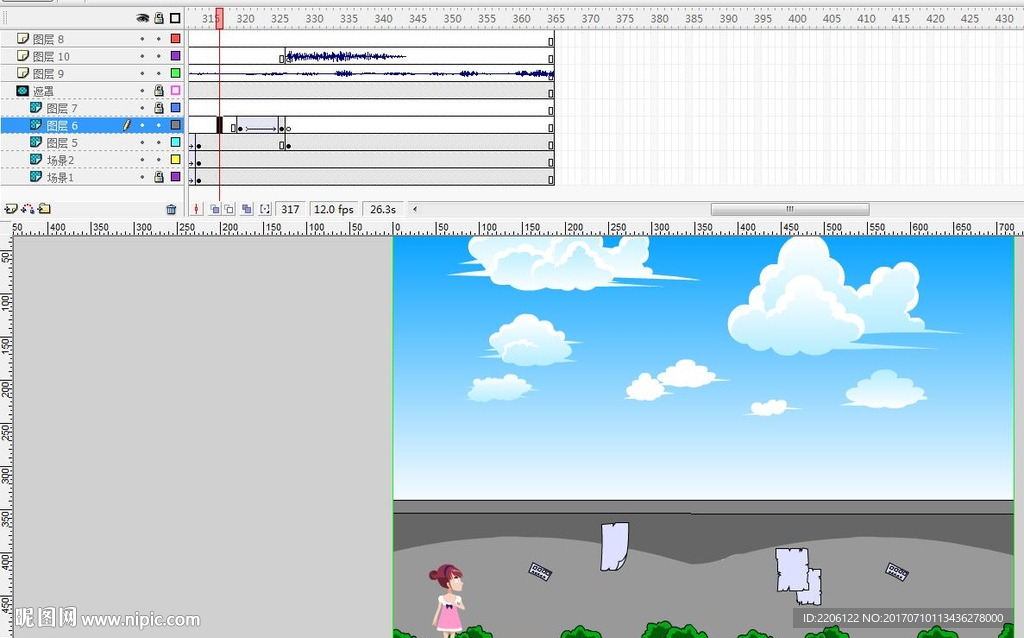The height and width of the screenshot is (638, 1024).
Task: Click the lock all layers padlock header icon
Action: (159, 18)
